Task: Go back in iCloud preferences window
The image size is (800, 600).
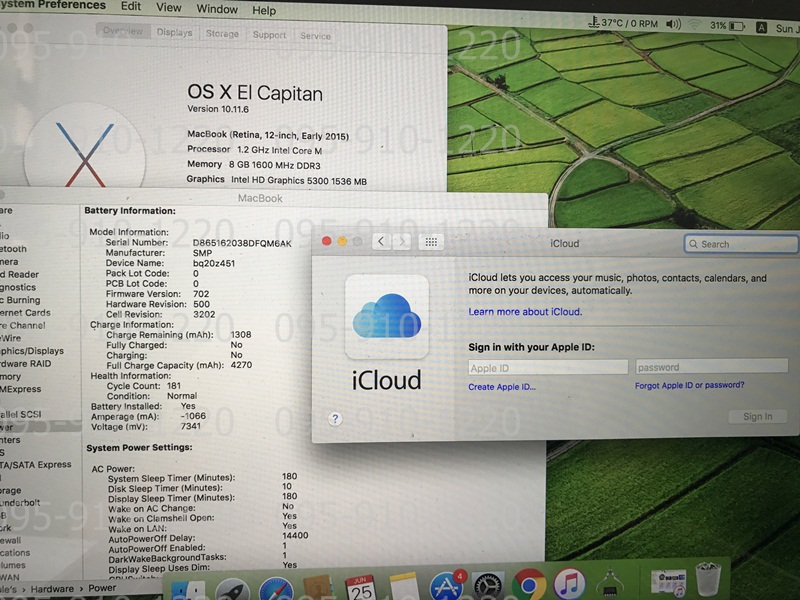Action: tap(381, 241)
